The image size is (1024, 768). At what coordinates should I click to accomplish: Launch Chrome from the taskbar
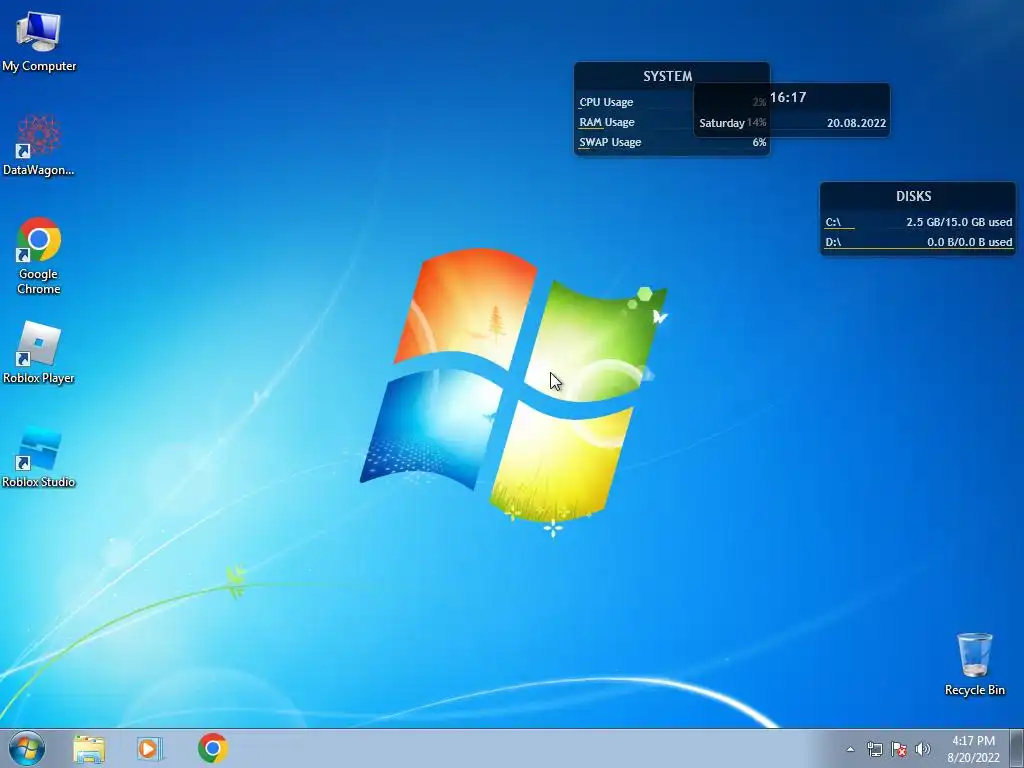[x=212, y=748]
